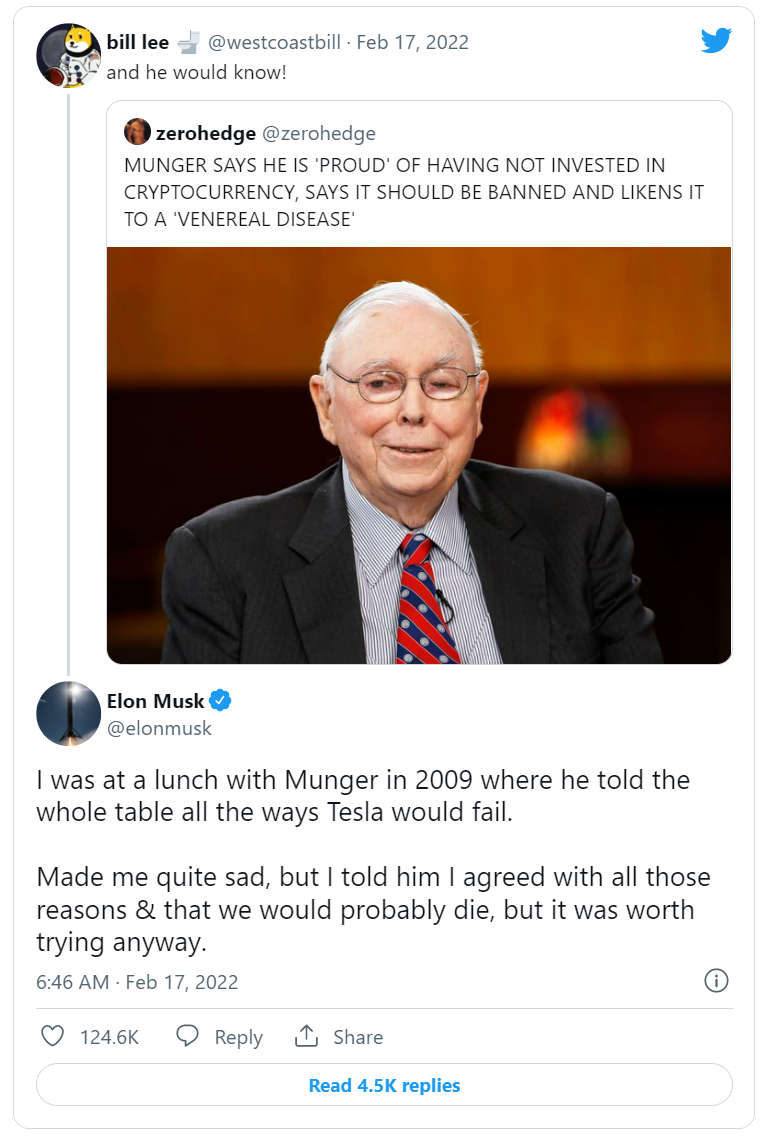
Task: Open Elon Musk's rocket profile picture
Action: (x=68, y=714)
